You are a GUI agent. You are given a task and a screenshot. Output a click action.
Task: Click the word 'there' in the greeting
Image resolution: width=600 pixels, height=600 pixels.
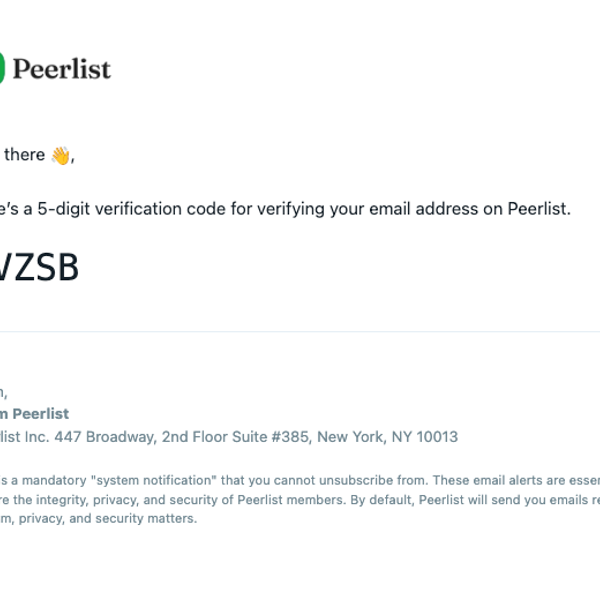point(25,155)
